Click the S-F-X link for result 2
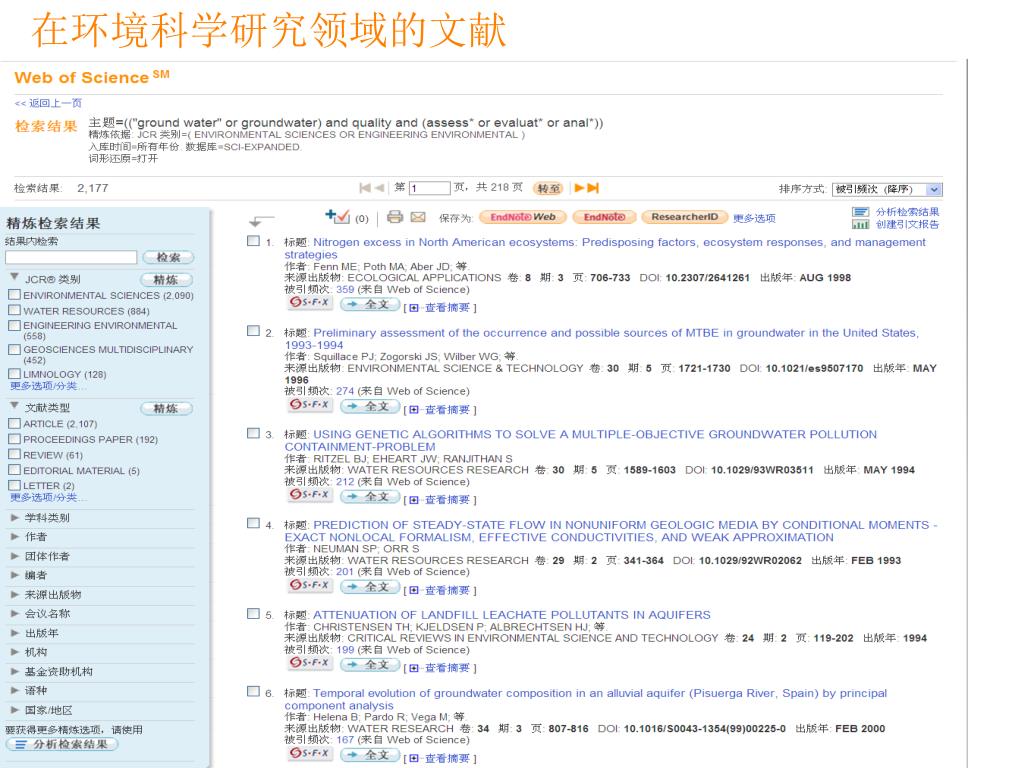1024x768 pixels. [x=310, y=405]
